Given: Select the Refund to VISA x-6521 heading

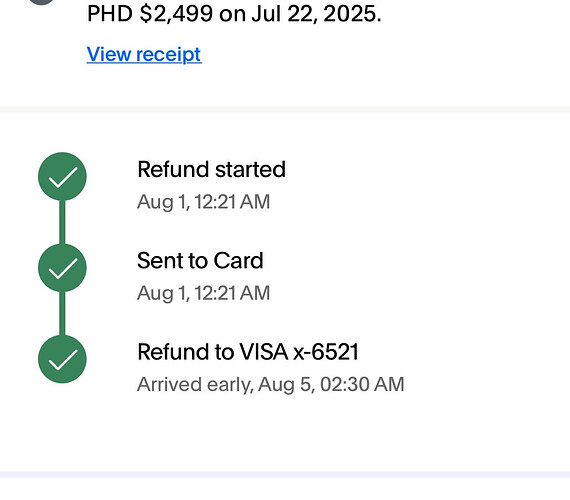Looking at the screenshot, I should 248,352.
